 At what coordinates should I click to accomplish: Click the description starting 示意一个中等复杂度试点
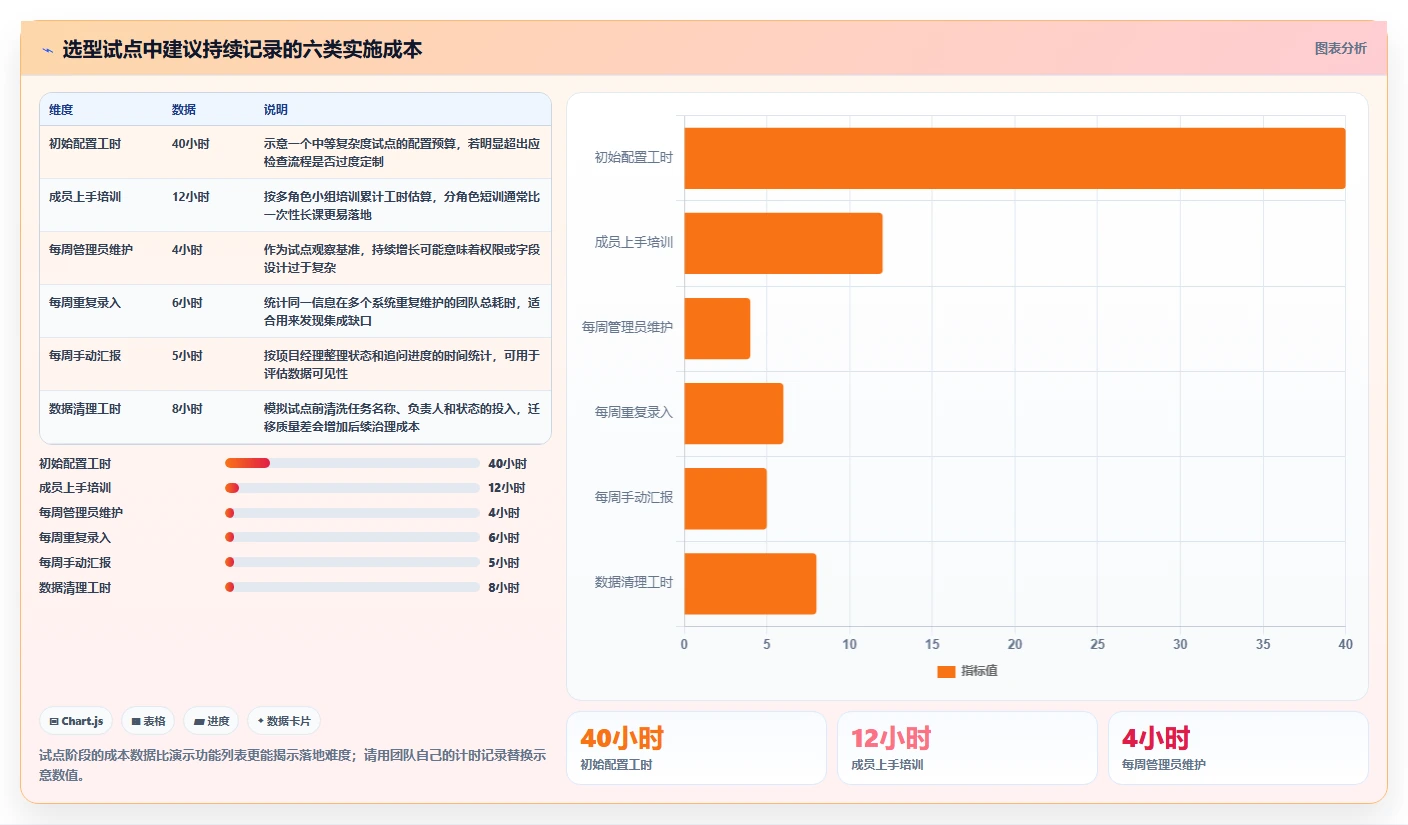(x=402, y=152)
